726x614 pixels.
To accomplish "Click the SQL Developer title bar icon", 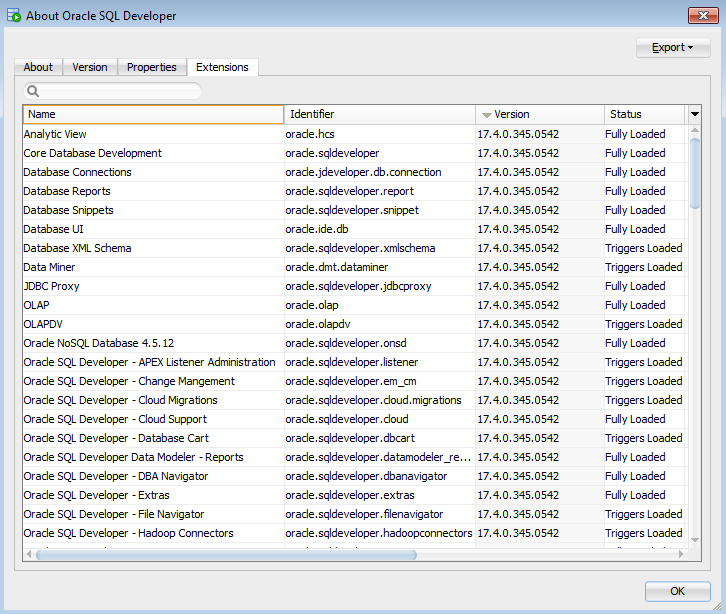I will [14, 15].
